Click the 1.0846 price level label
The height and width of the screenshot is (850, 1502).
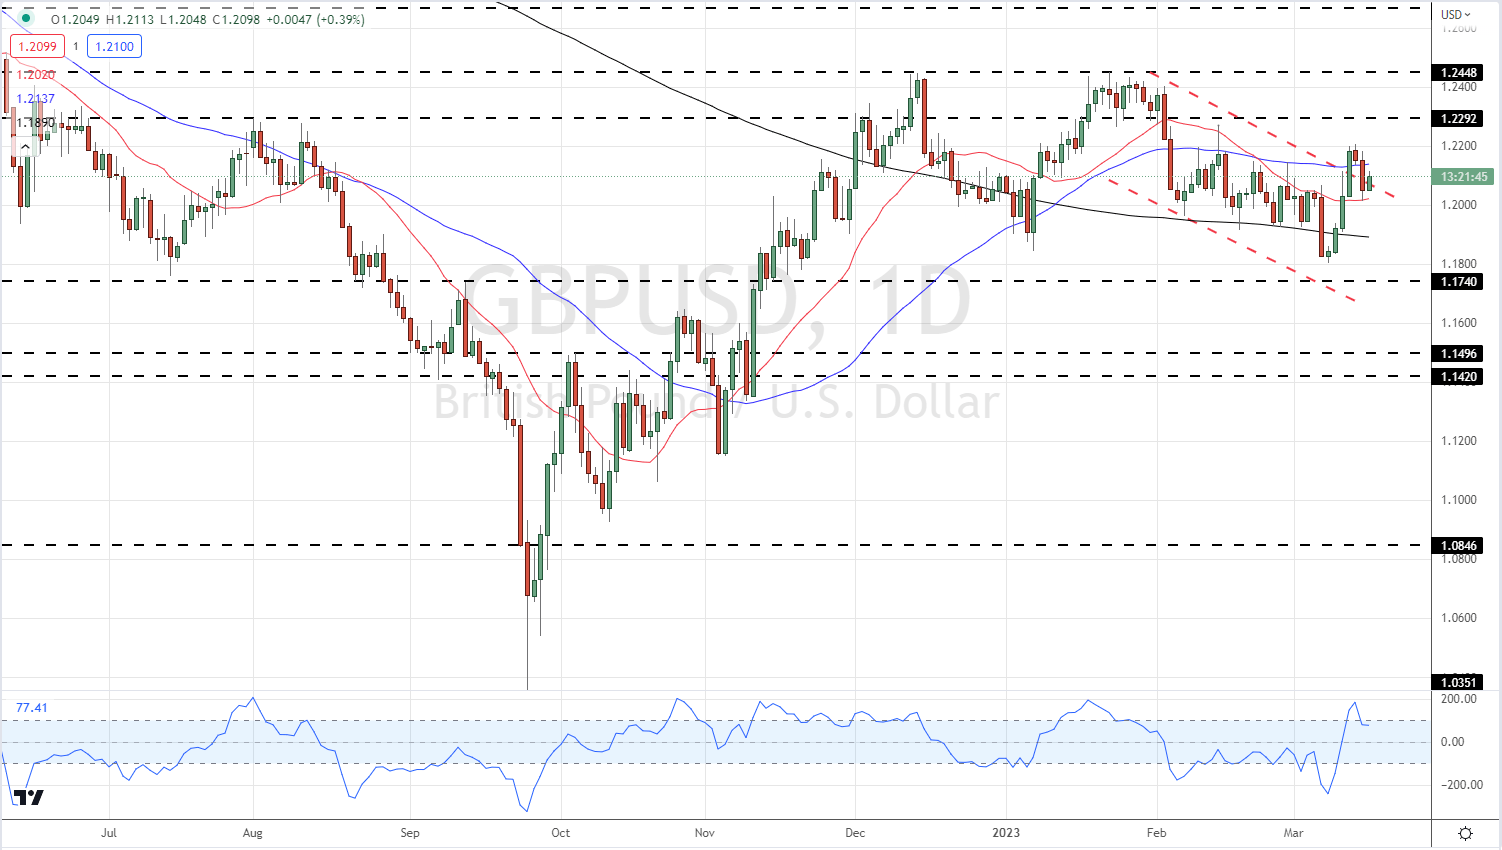pos(1459,546)
